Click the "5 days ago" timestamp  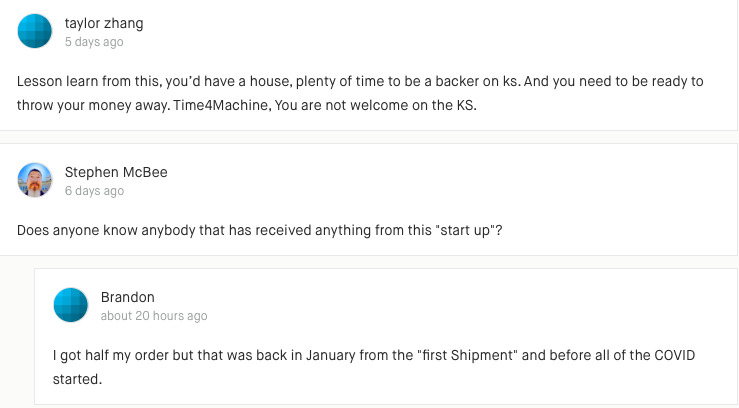(94, 42)
